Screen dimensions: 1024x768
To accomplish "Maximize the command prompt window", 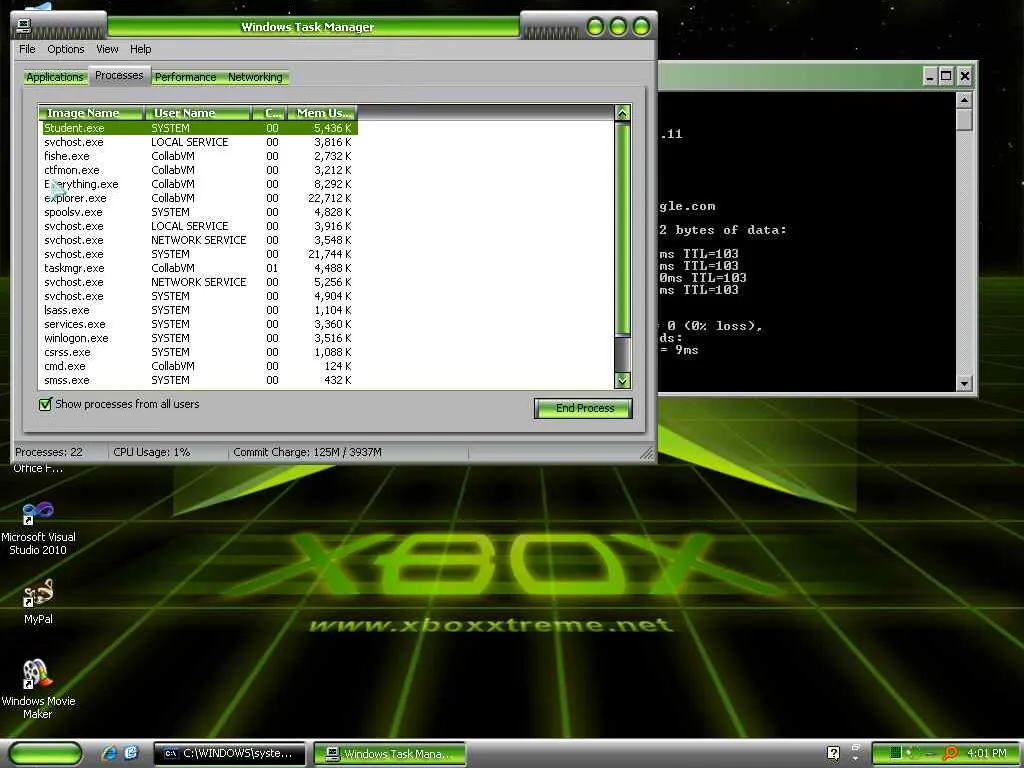I will pos(946,76).
